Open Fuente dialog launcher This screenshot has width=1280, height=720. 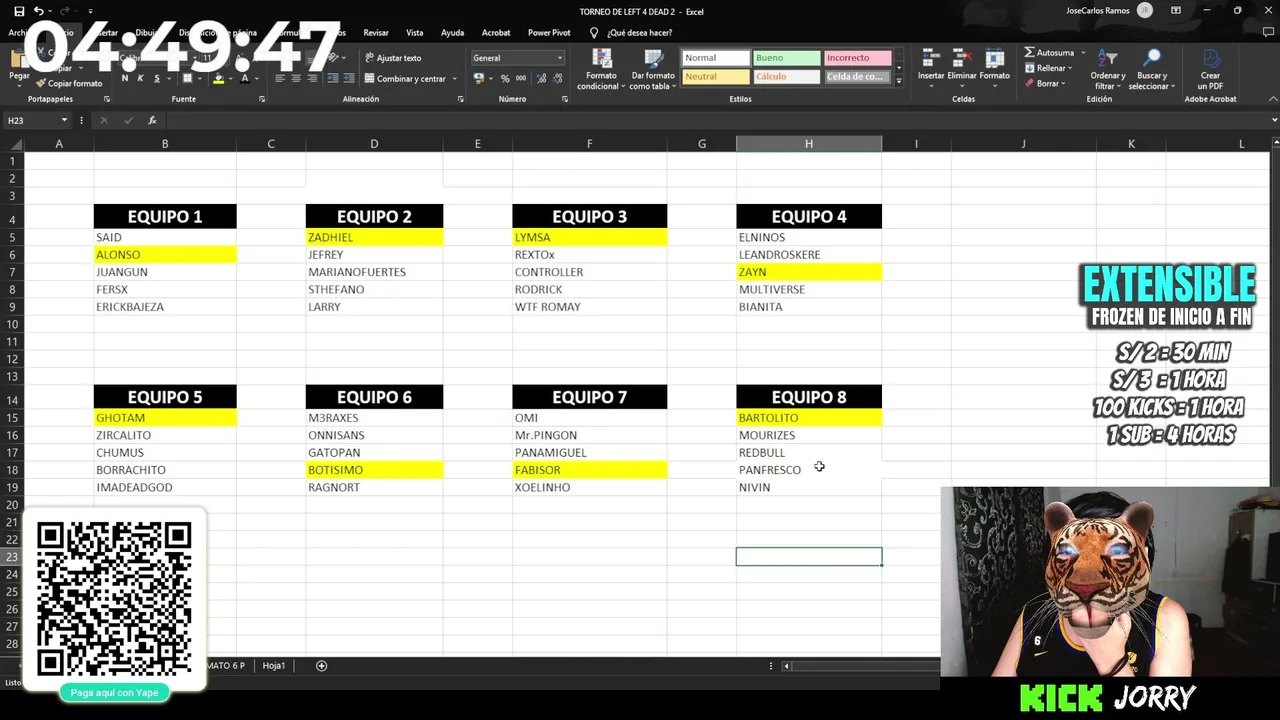262,99
